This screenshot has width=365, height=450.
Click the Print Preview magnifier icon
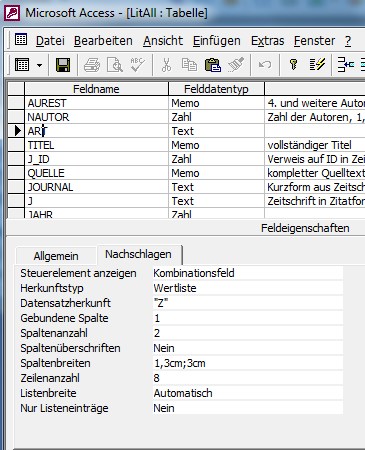(x=115, y=65)
